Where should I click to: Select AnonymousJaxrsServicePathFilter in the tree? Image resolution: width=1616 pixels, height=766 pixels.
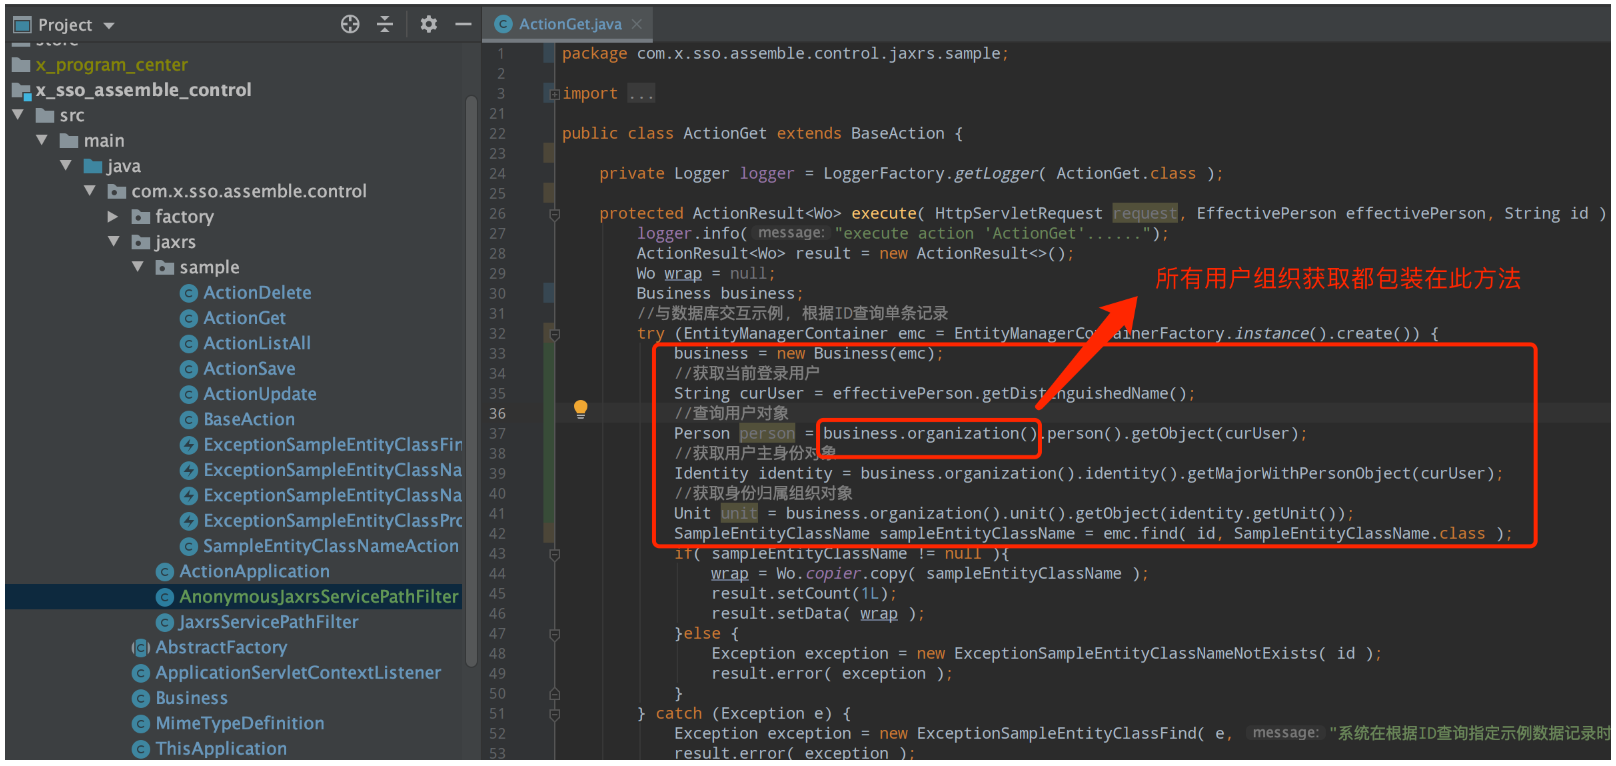318,597
